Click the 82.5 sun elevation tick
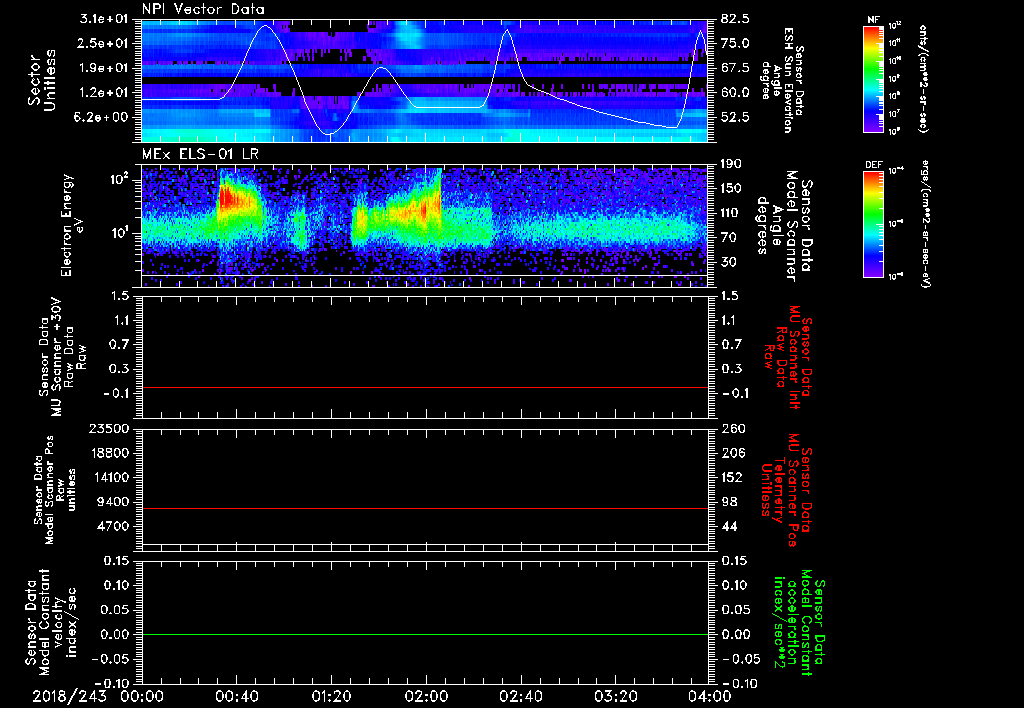 (x=735, y=19)
